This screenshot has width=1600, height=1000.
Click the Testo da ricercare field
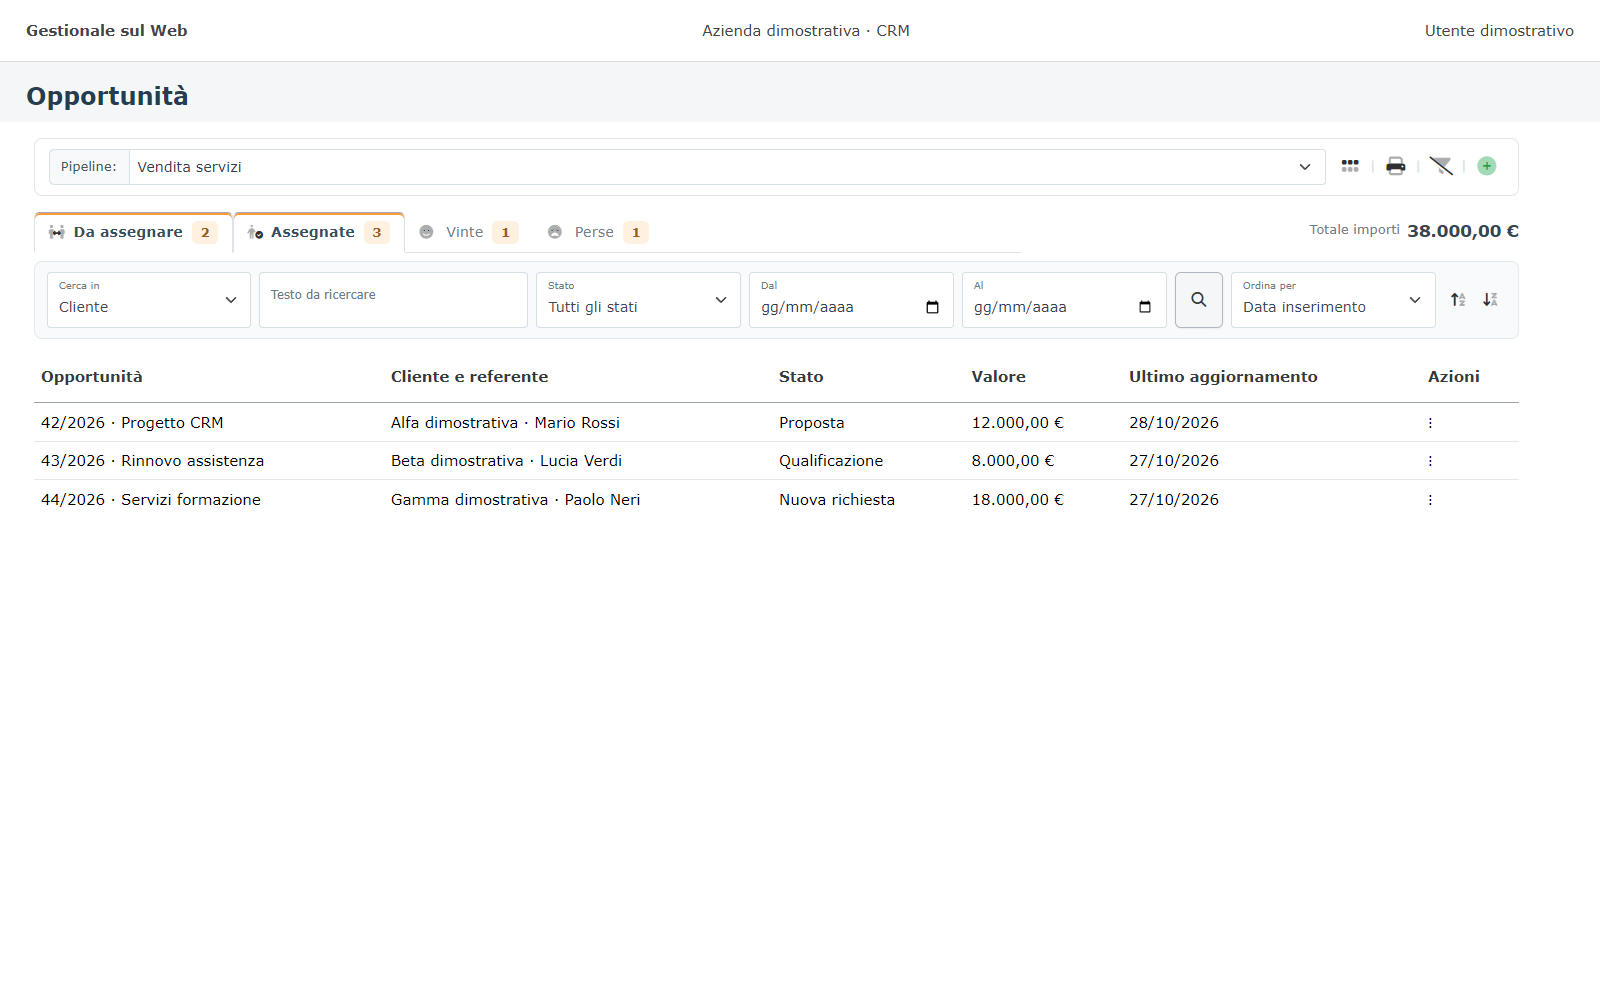pyautogui.click(x=393, y=300)
